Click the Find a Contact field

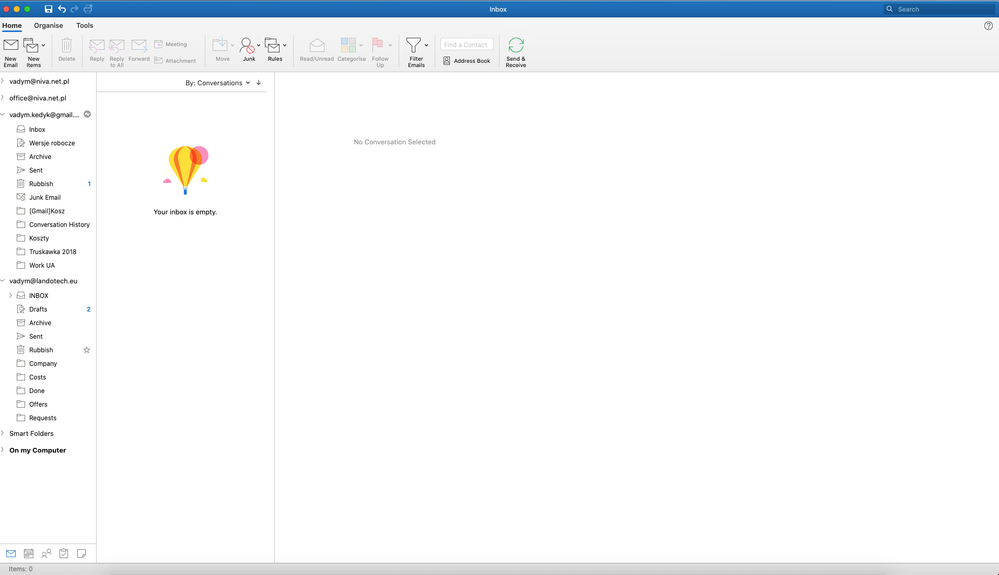click(466, 45)
